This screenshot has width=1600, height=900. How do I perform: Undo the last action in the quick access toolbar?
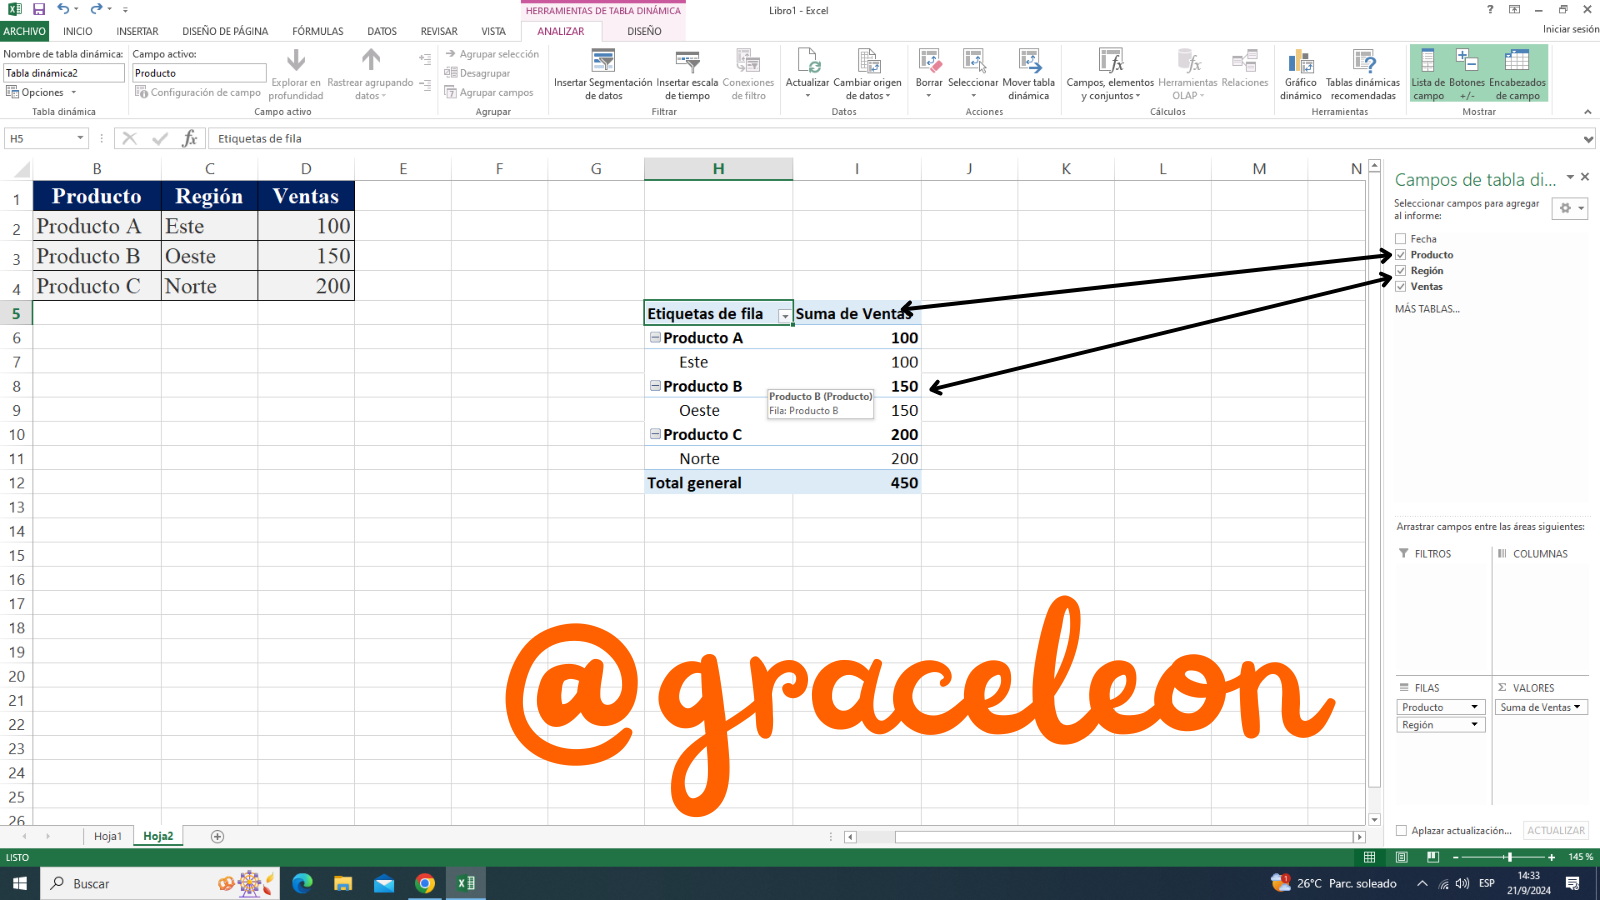(x=63, y=9)
